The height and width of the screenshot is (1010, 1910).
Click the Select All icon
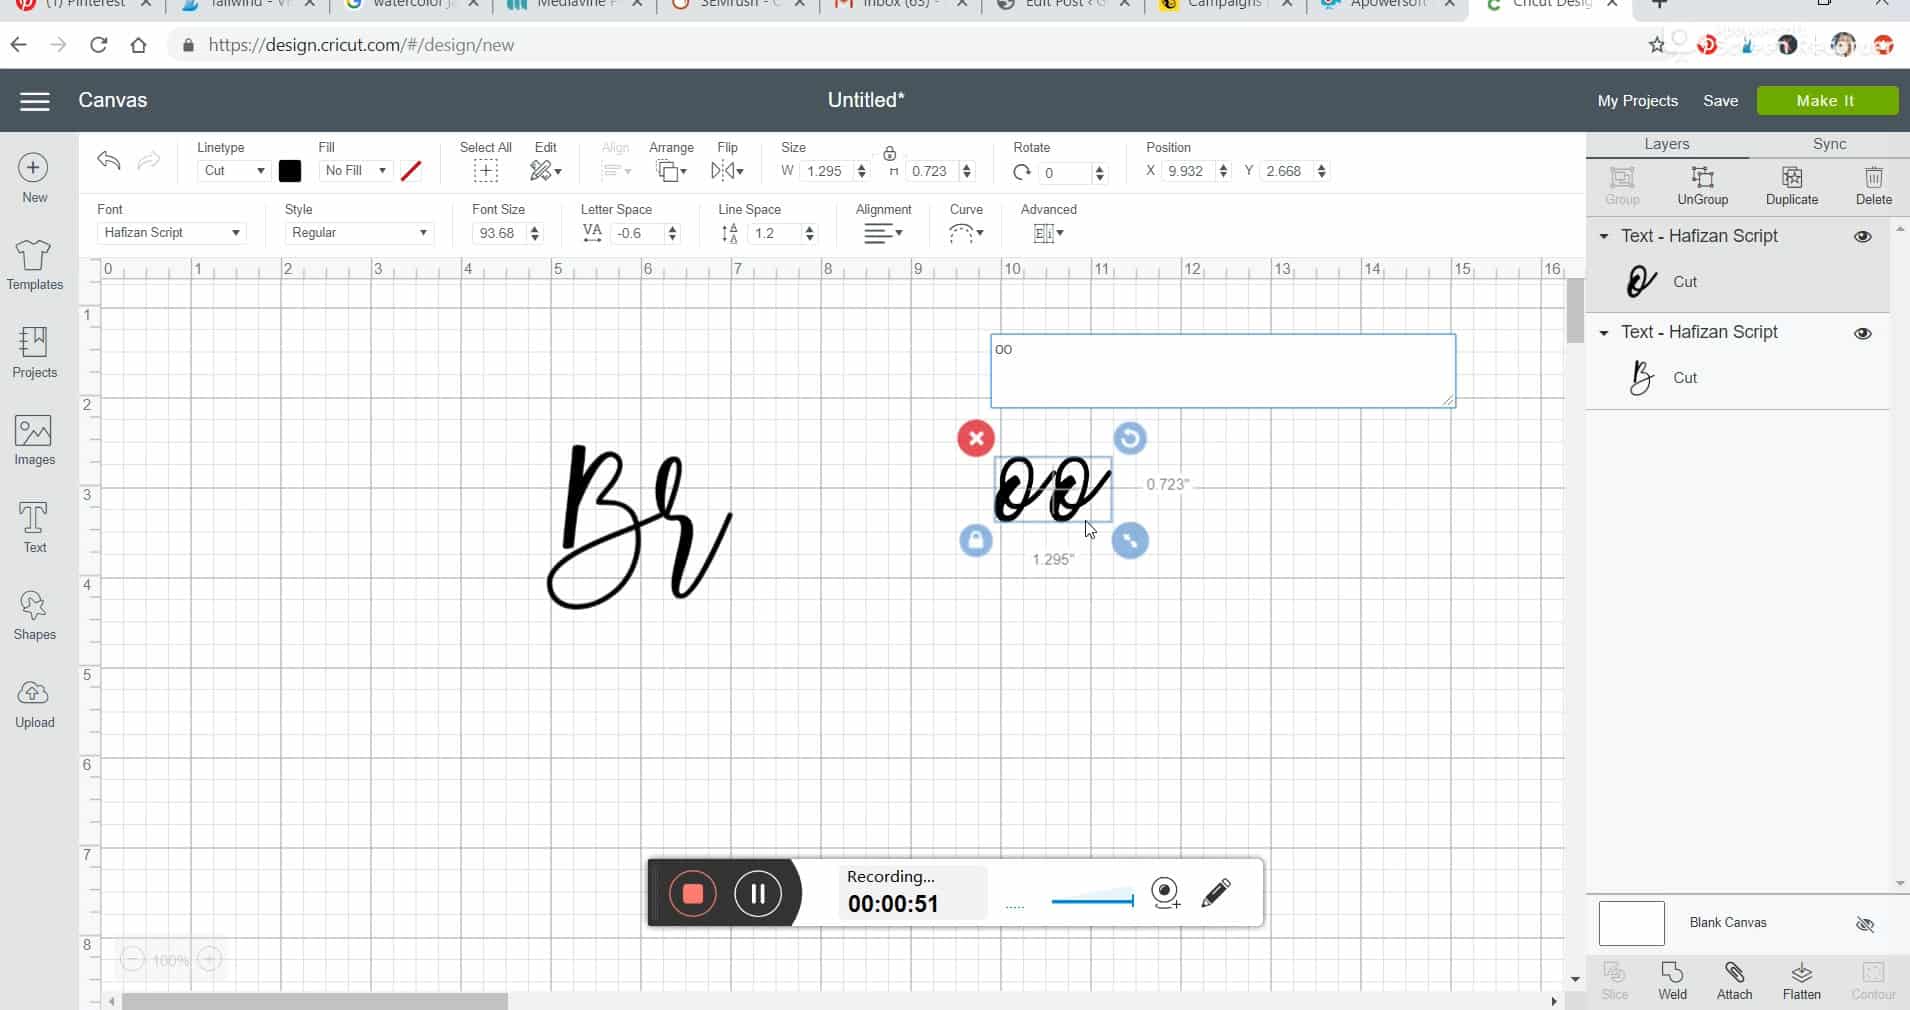[x=485, y=171]
